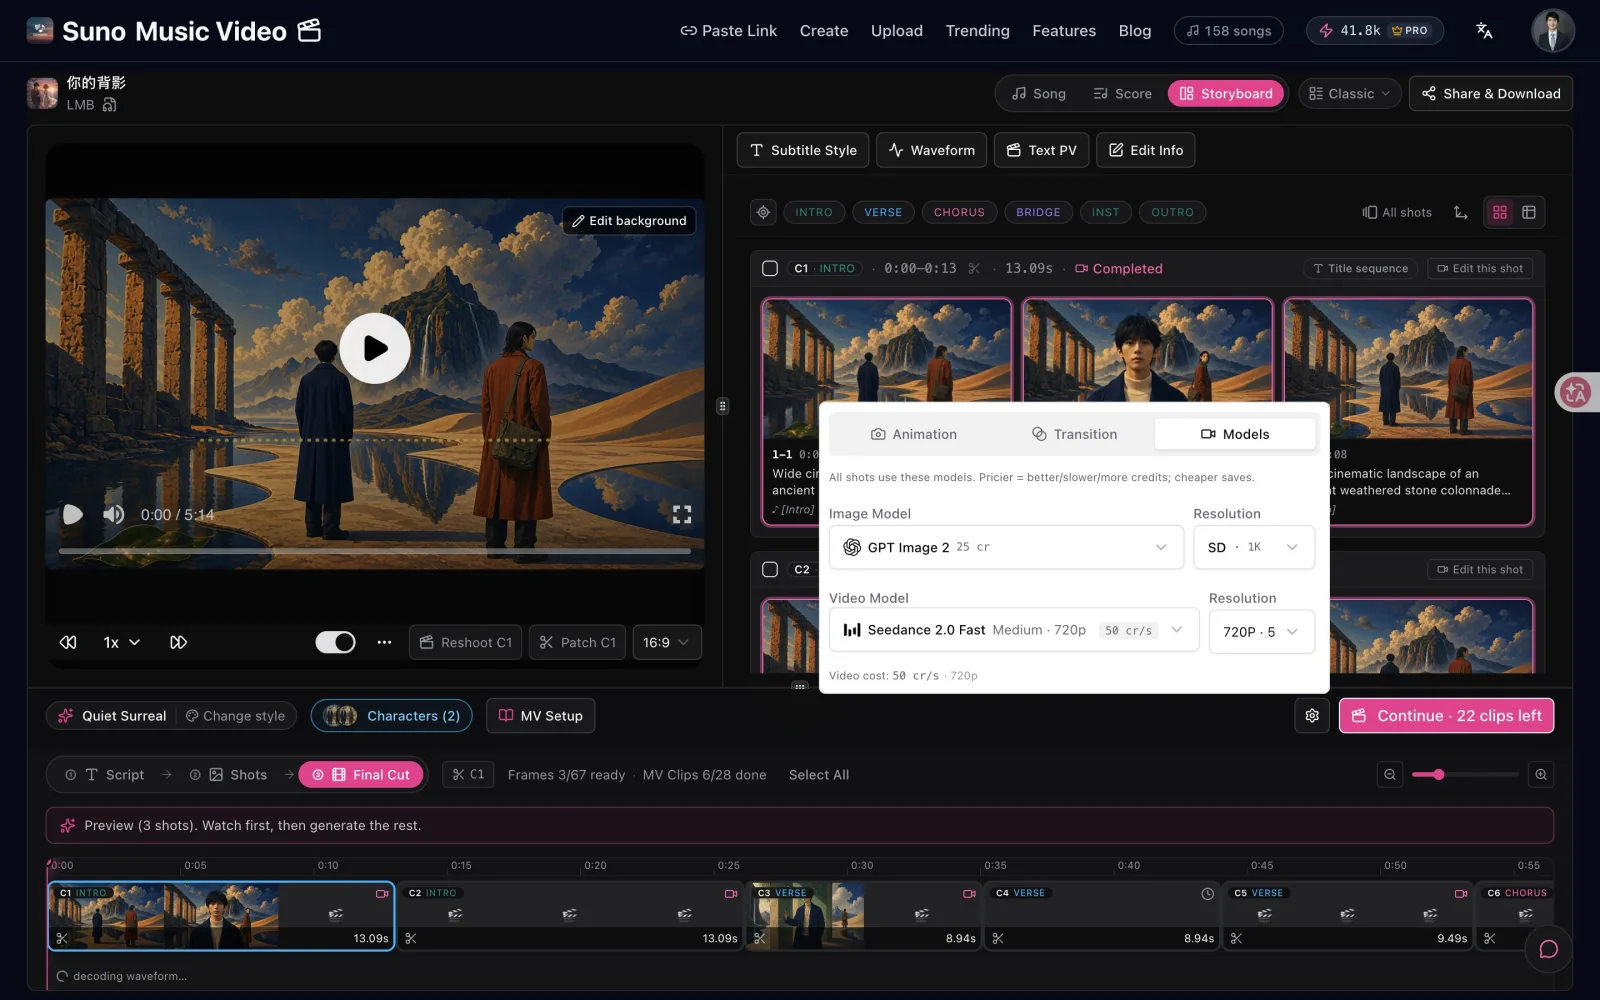The height and width of the screenshot is (1000, 1600).
Task: Filter shots by the BRIDGE tag
Action: click(1038, 212)
